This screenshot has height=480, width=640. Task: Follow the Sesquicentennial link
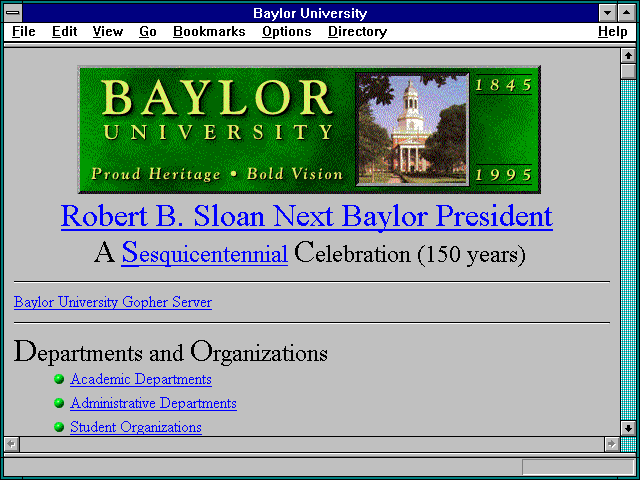pos(204,253)
